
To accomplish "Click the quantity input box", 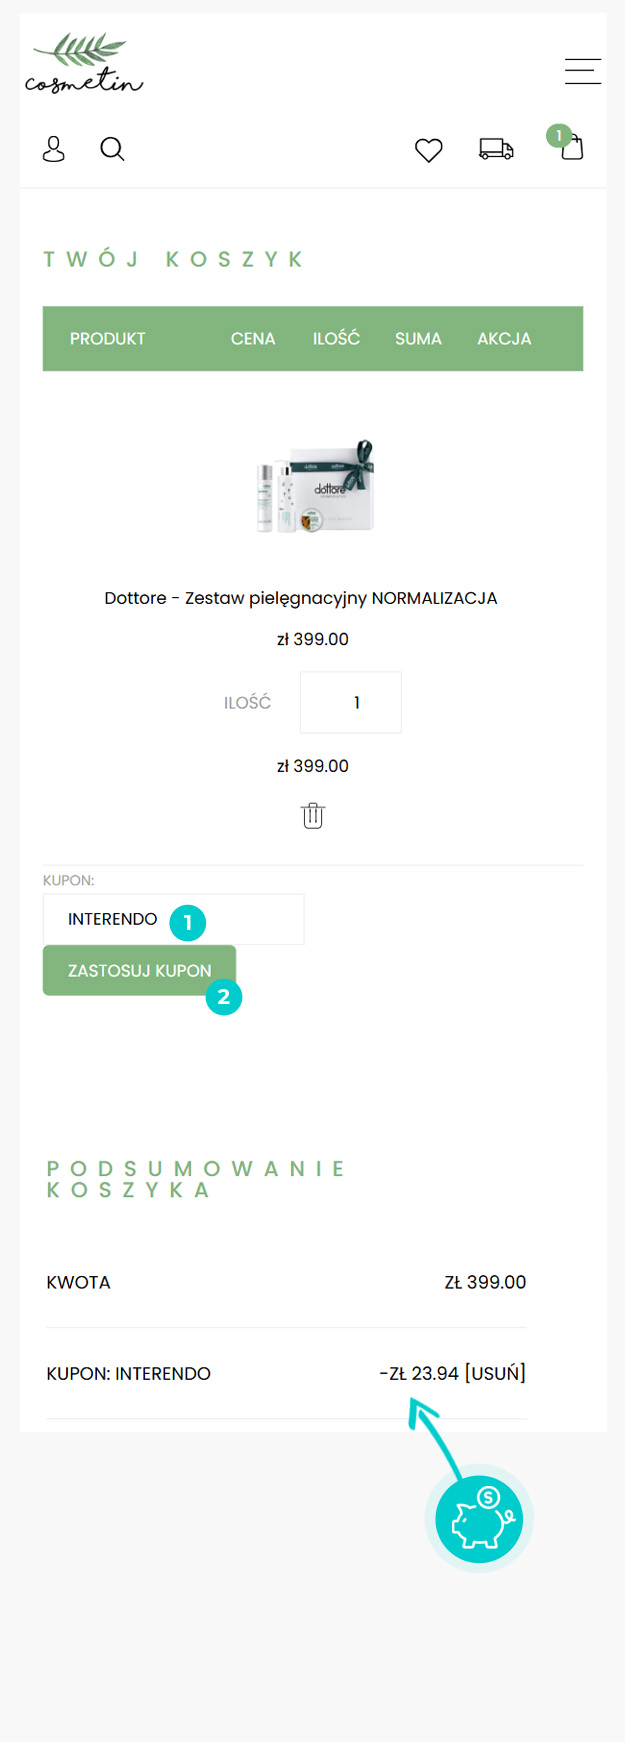I will click(351, 703).
